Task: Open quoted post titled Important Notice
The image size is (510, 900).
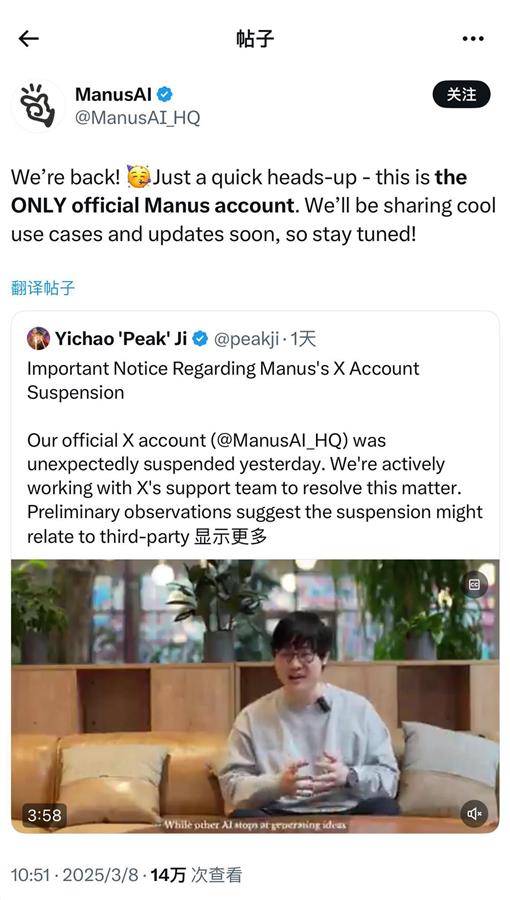Action: pos(223,380)
